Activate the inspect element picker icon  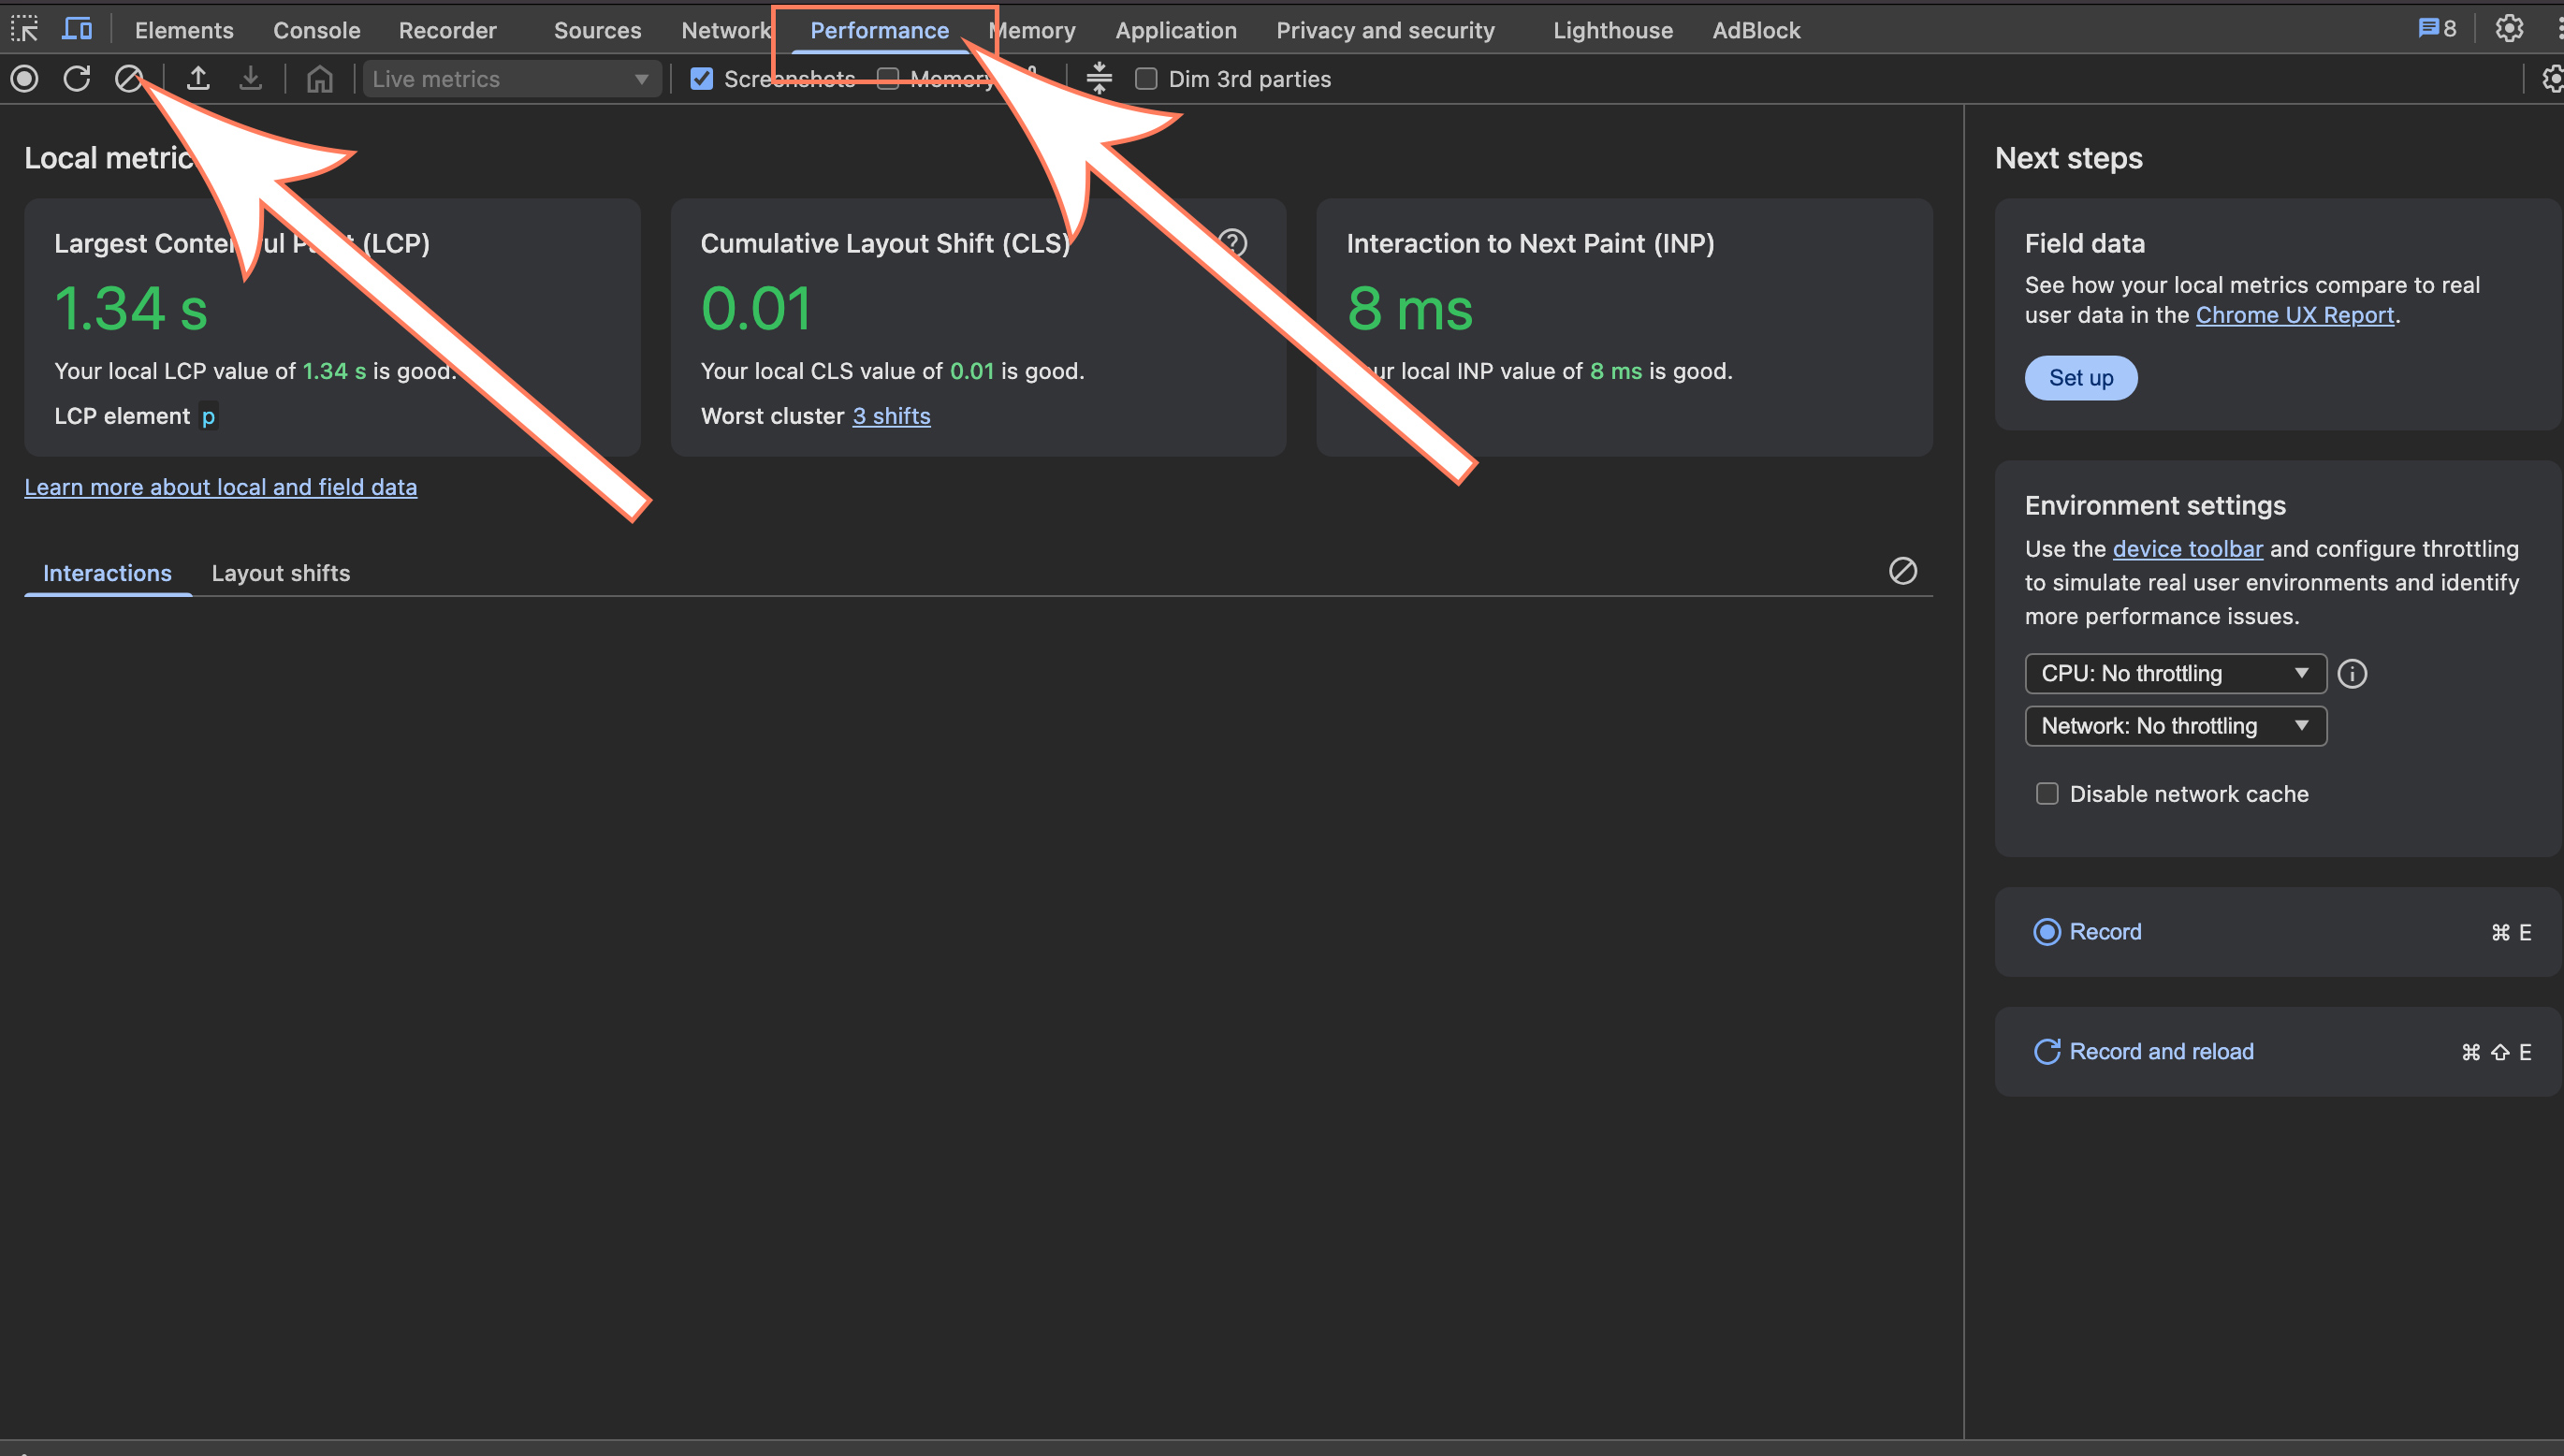coord(24,29)
